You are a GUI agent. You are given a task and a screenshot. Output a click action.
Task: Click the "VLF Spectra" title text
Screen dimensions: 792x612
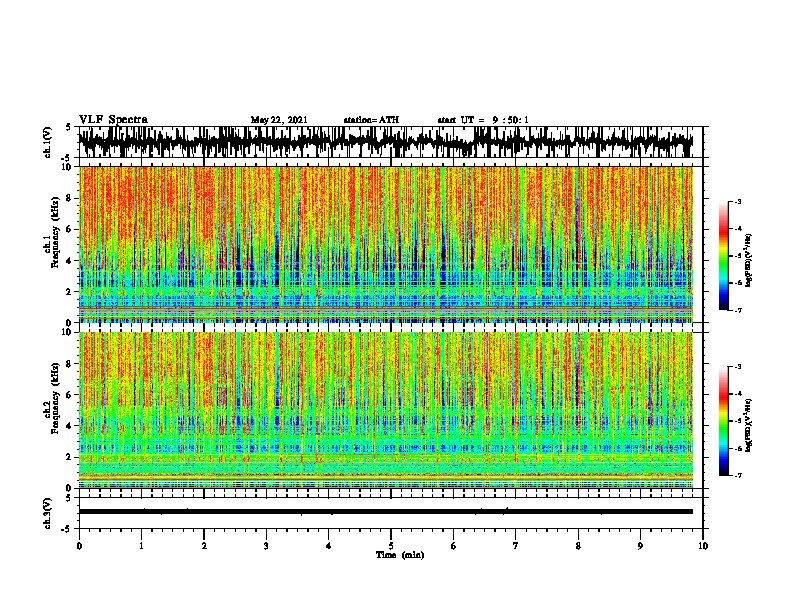pyautogui.click(x=114, y=119)
